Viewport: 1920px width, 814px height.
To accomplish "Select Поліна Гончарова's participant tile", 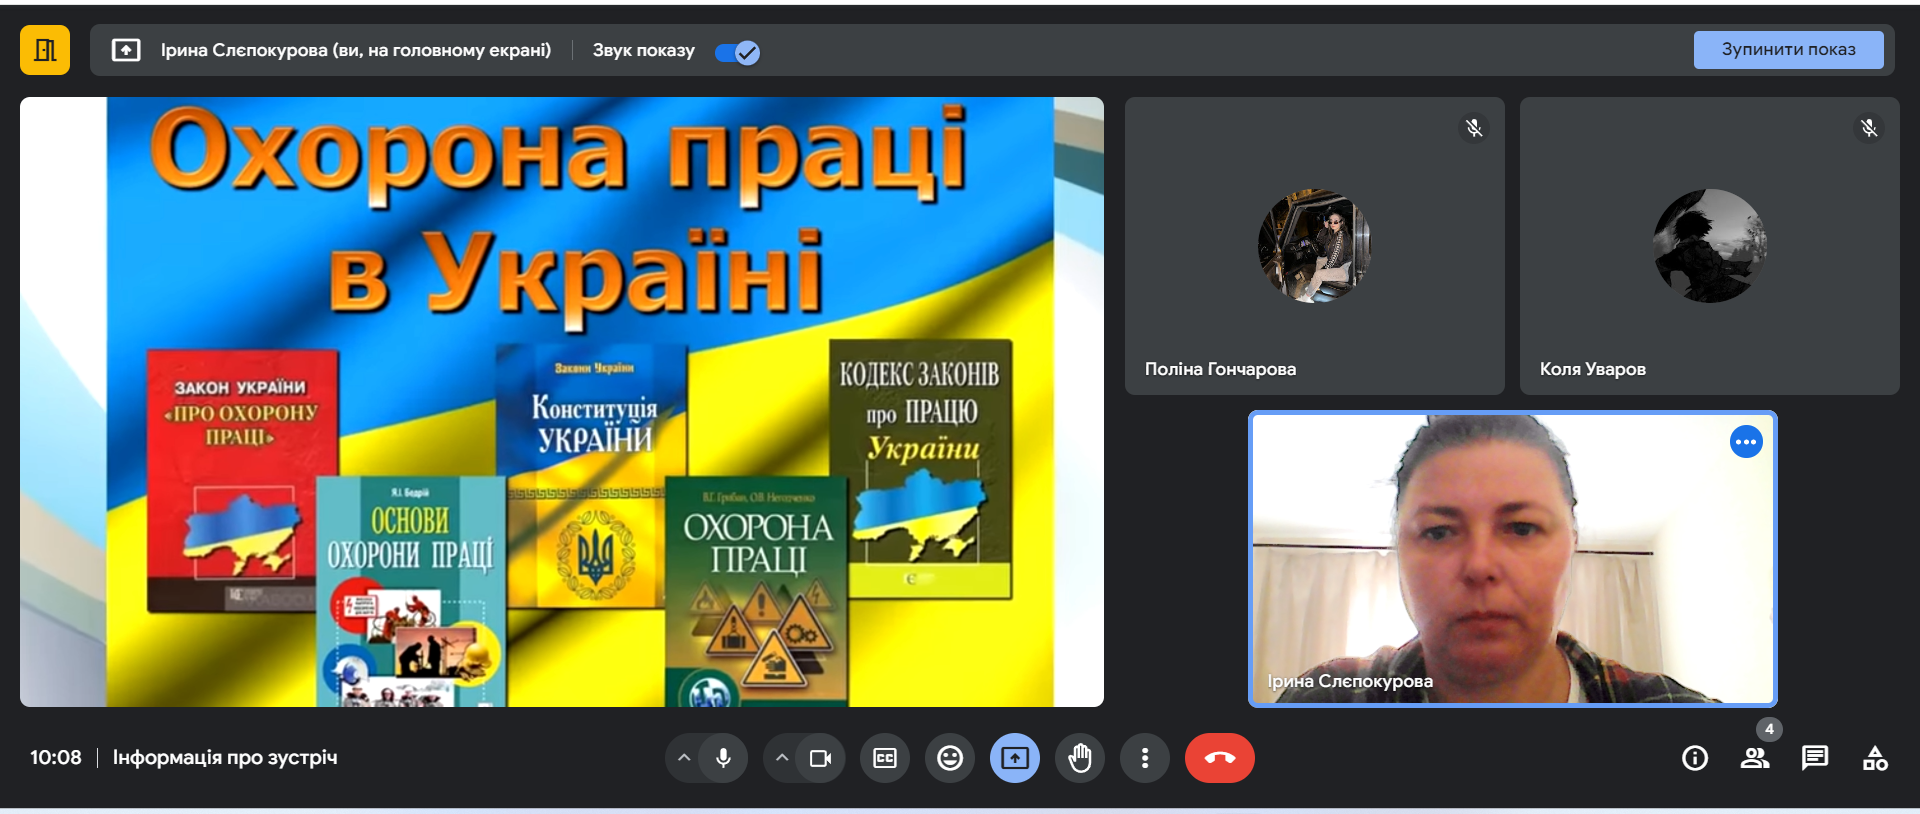I will (x=1314, y=246).
